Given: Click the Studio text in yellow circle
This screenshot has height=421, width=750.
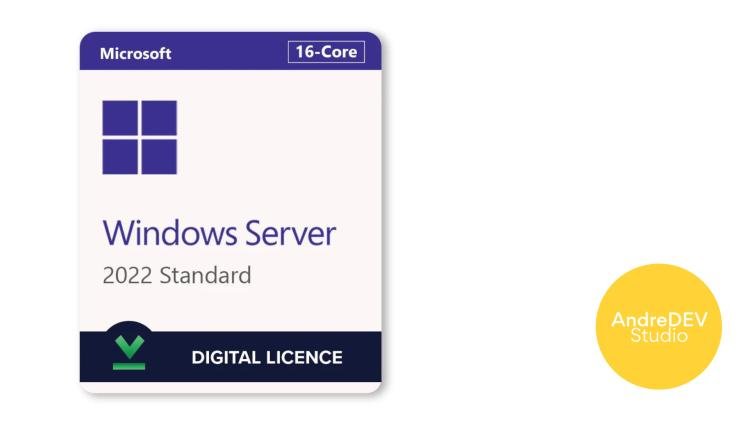Looking at the screenshot, I should [x=659, y=335].
